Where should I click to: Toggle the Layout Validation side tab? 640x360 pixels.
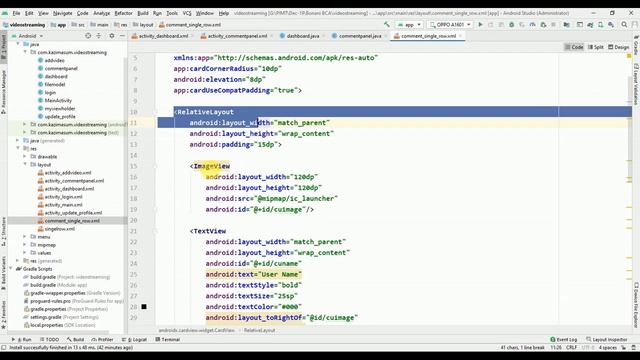(x=636, y=84)
